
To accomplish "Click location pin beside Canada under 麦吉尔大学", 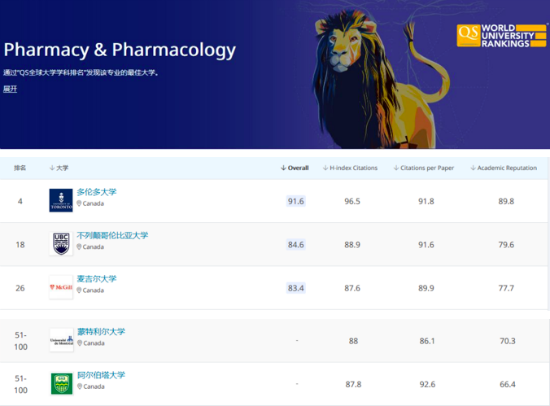I will (x=79, y=290).
